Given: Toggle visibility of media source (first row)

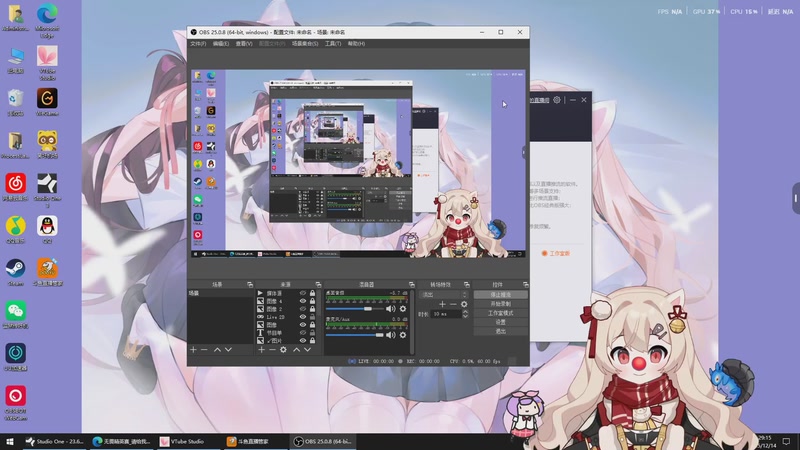Looking at the screenshot, I should click(303, 293).
